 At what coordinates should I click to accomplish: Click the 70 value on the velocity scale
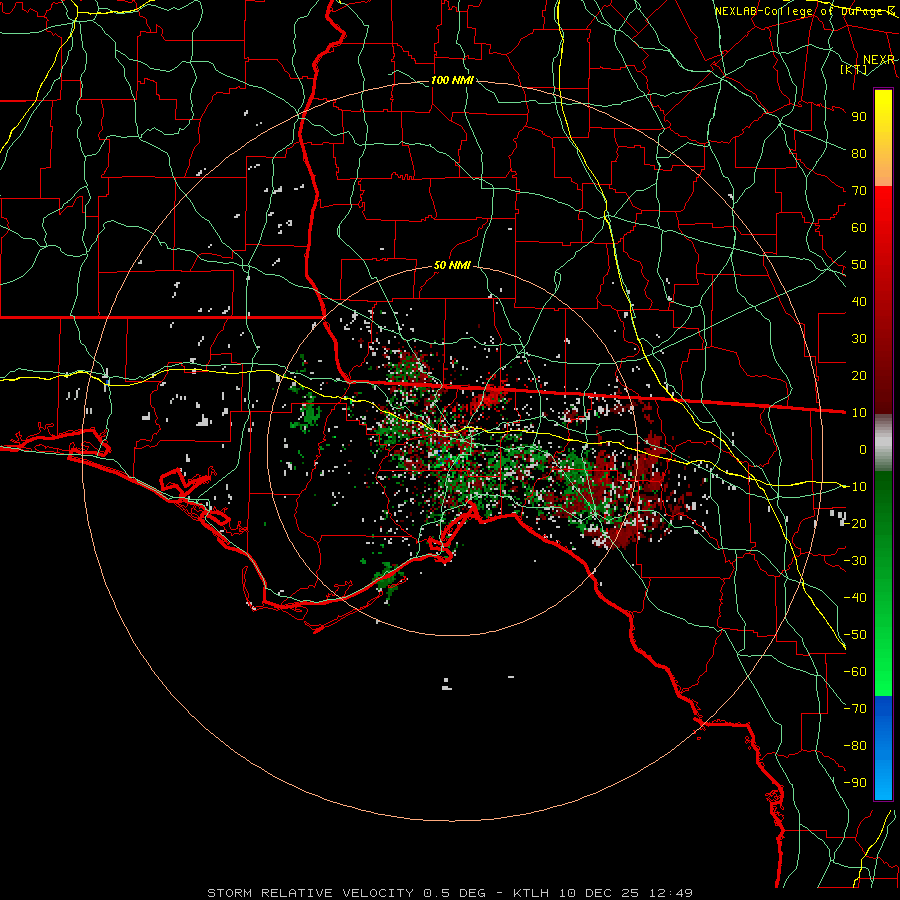[859, 191]
